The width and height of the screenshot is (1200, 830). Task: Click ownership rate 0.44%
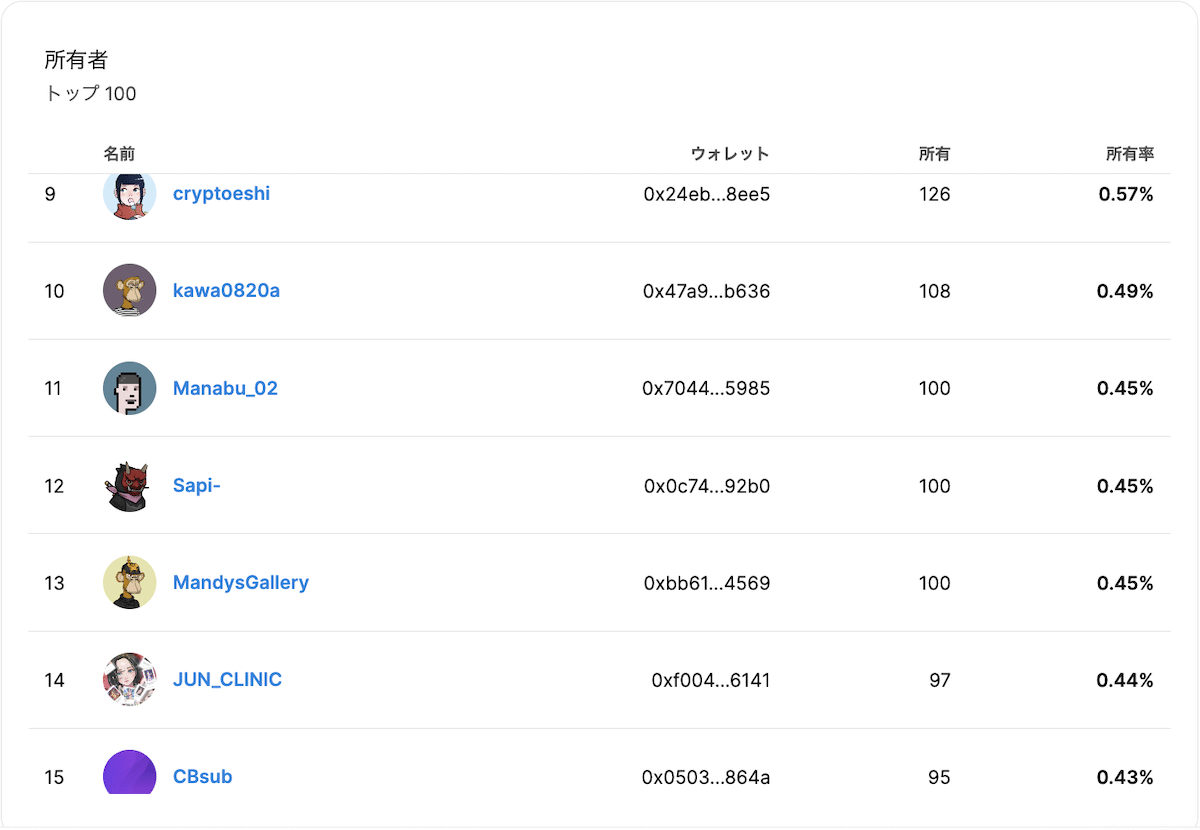click(x=1125, y=680)
